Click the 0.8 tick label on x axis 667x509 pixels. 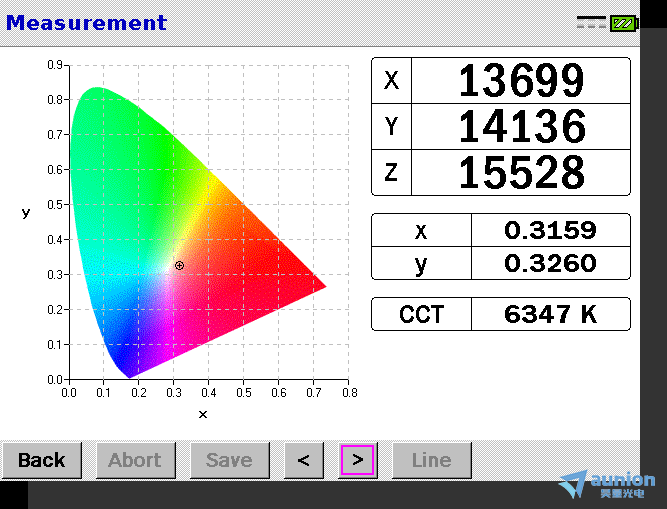tap(350, 392)
